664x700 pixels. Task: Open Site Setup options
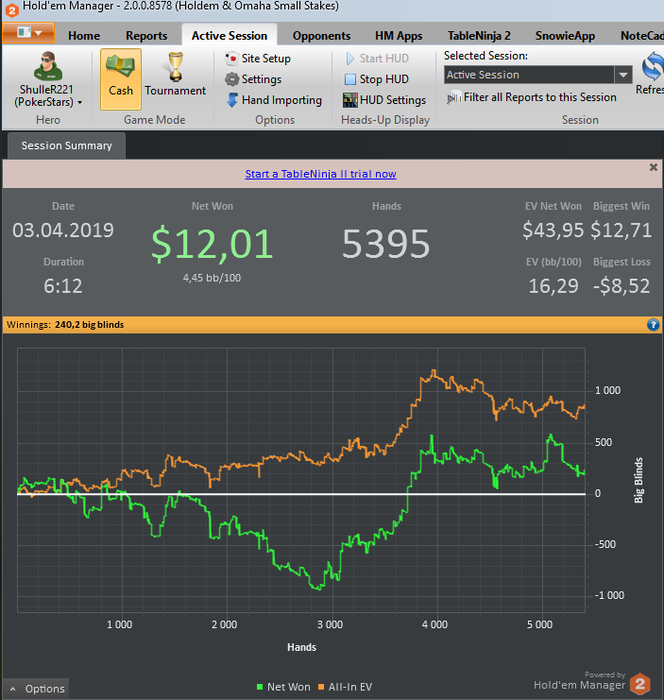coord(258,58)
